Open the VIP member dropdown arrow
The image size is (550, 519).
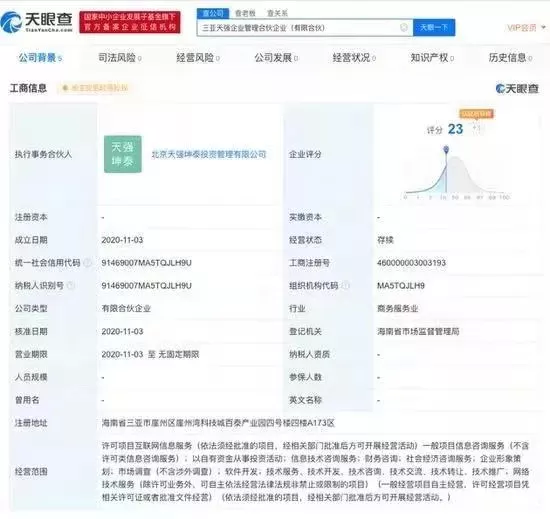544,27
